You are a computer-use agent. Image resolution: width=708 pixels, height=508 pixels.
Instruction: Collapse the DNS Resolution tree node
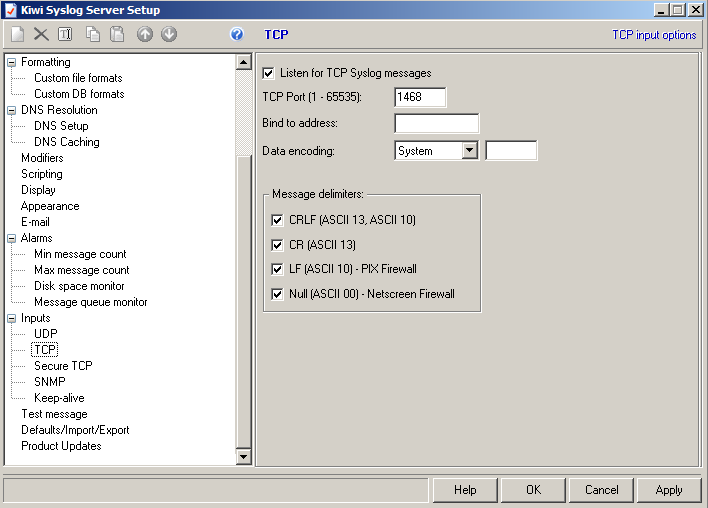(x=12, y=111)
